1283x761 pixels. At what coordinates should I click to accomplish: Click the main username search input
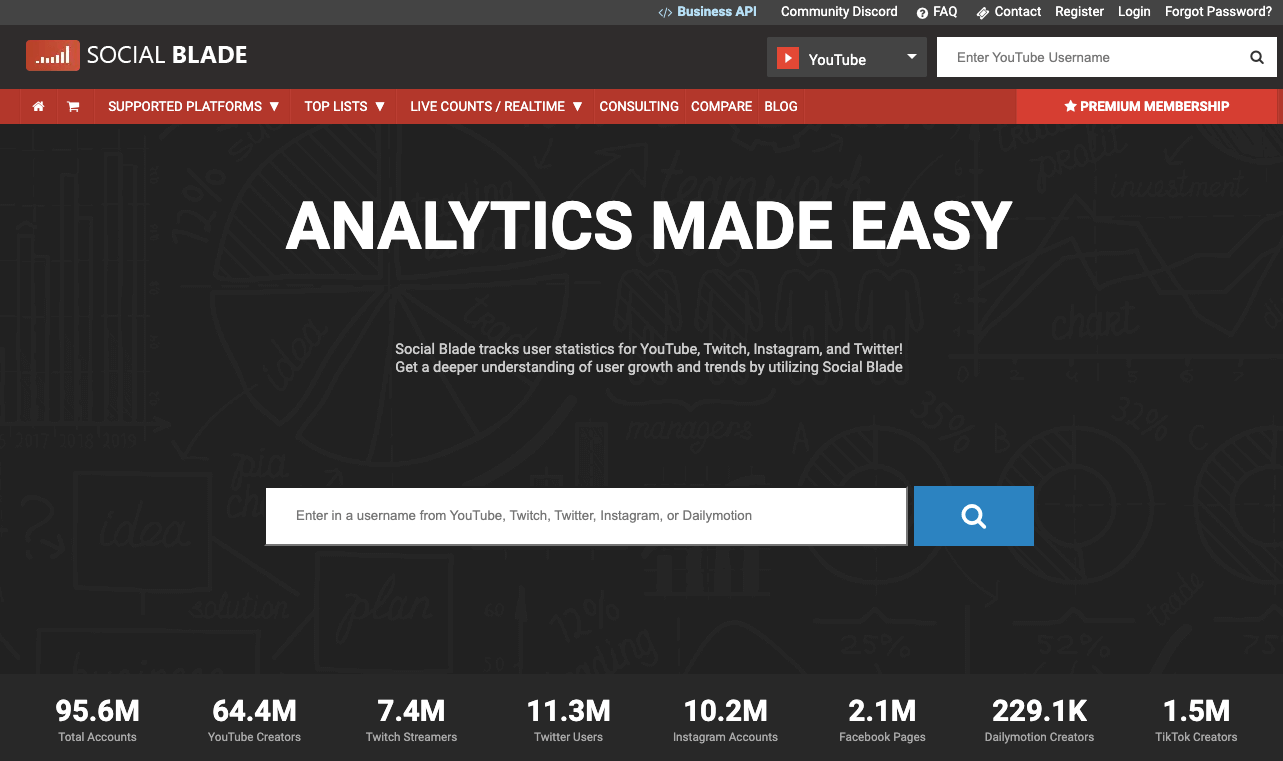click(x=585, y=516)
